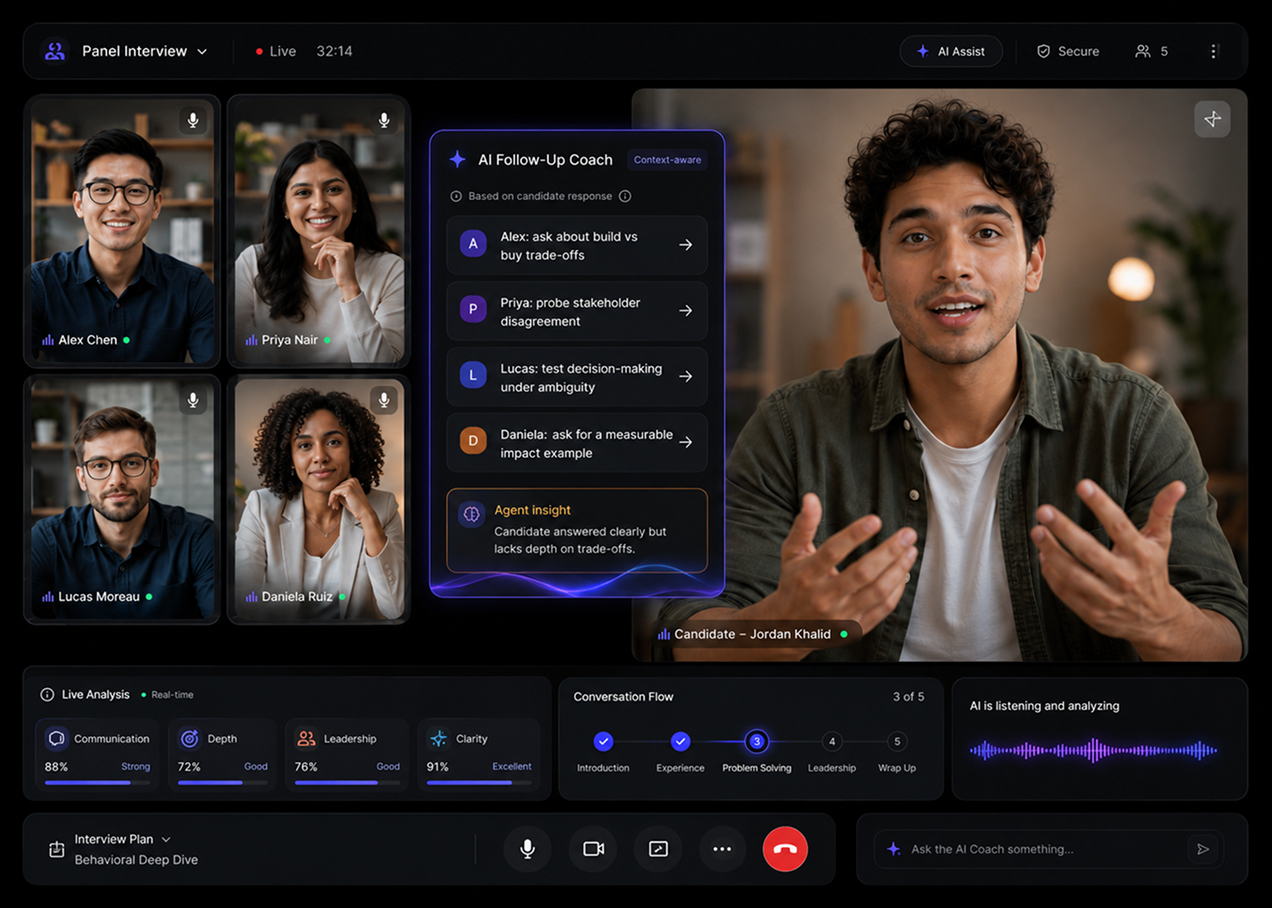Click the Clarity 91% progress bar
The image size is (1272, 908).
point(479,783)
